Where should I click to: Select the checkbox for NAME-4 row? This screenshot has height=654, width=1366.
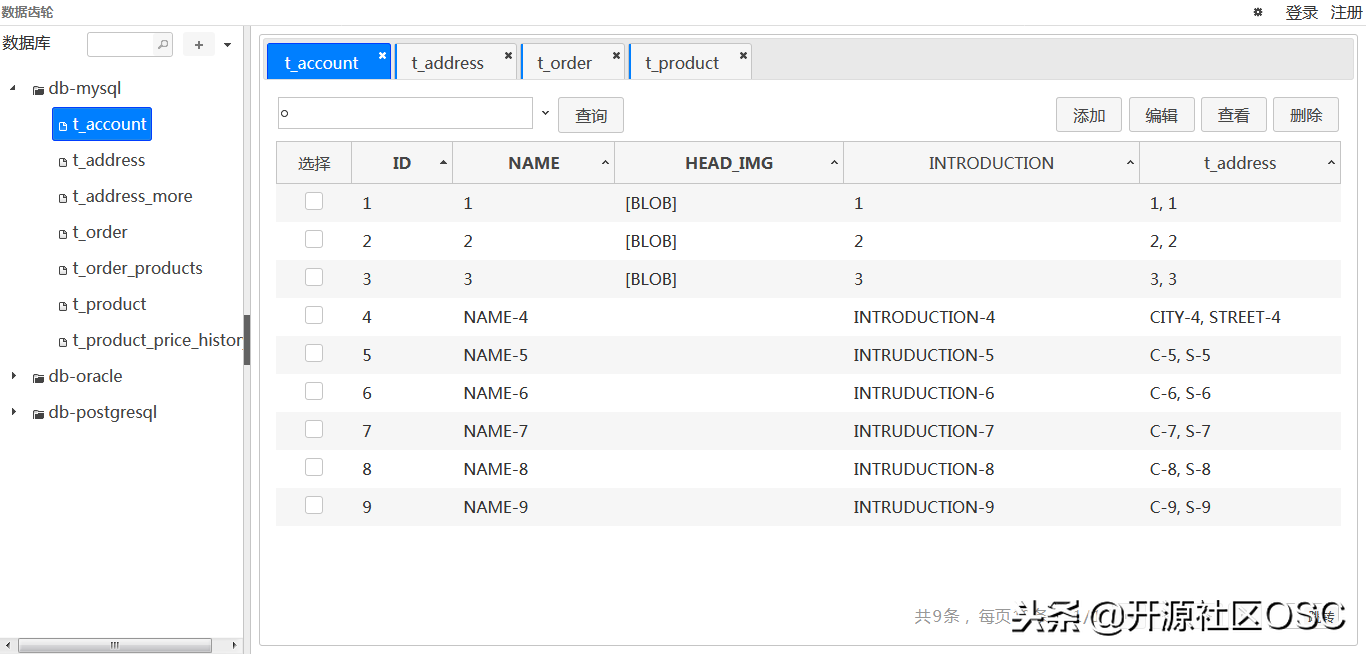tap(314, 315)
